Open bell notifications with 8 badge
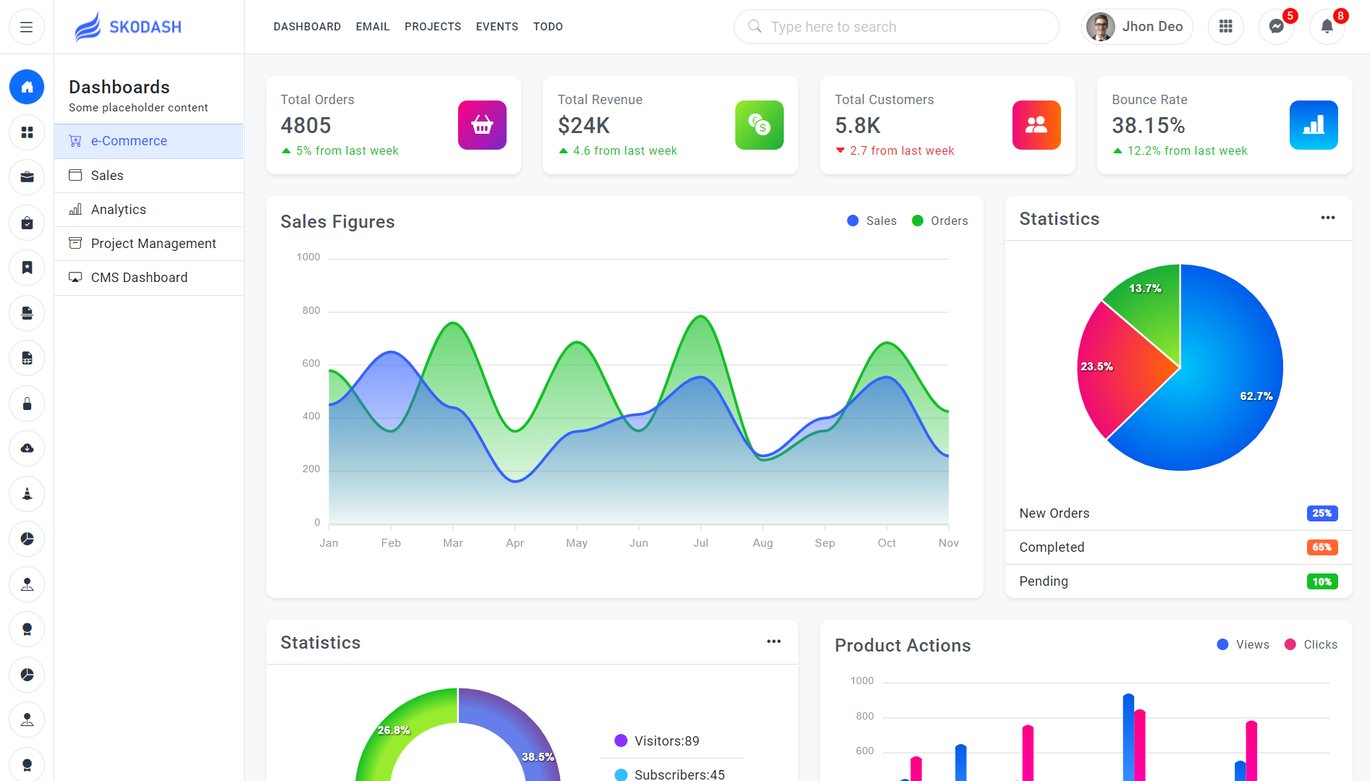This screenshot has width=1370, height=781. coord(1327,27)
